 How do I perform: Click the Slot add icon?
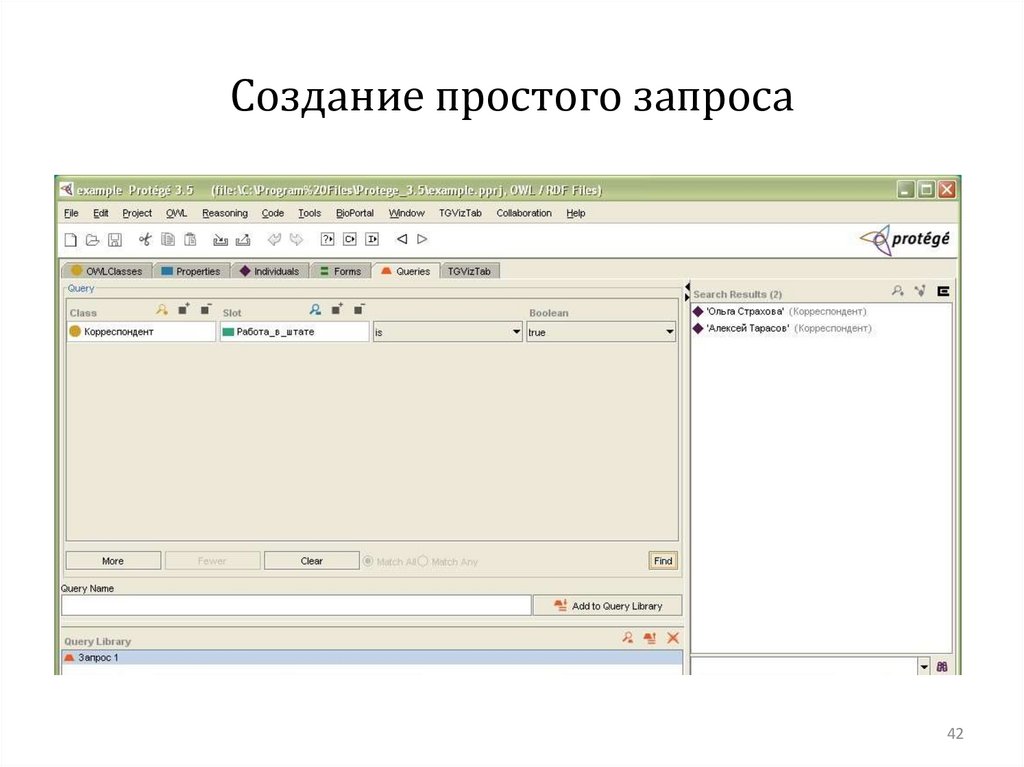tap(337, 309)
